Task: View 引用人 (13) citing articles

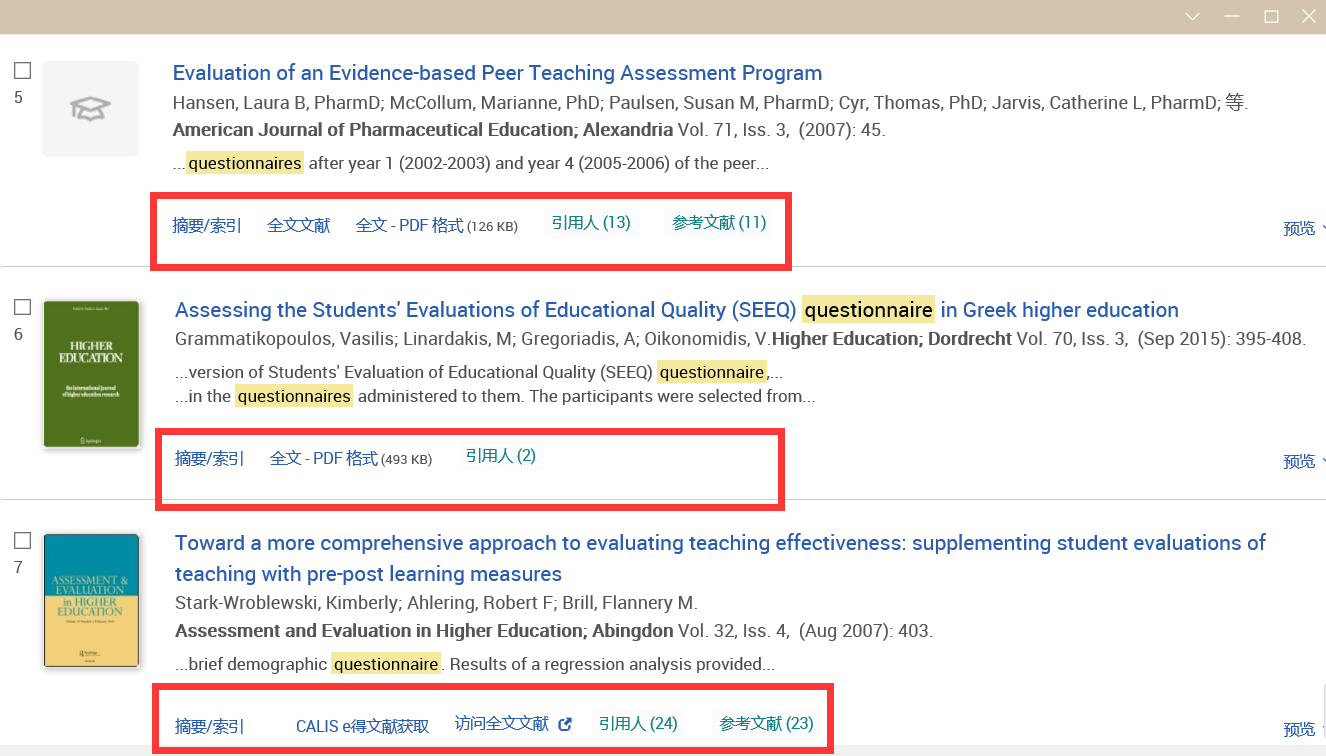Action: pos(591,222)
